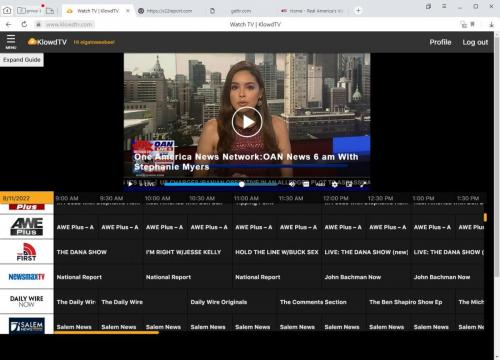Click the big play button on the video
Image resolution: width=500 pixels, height=360 pixels.
[247, 122]
